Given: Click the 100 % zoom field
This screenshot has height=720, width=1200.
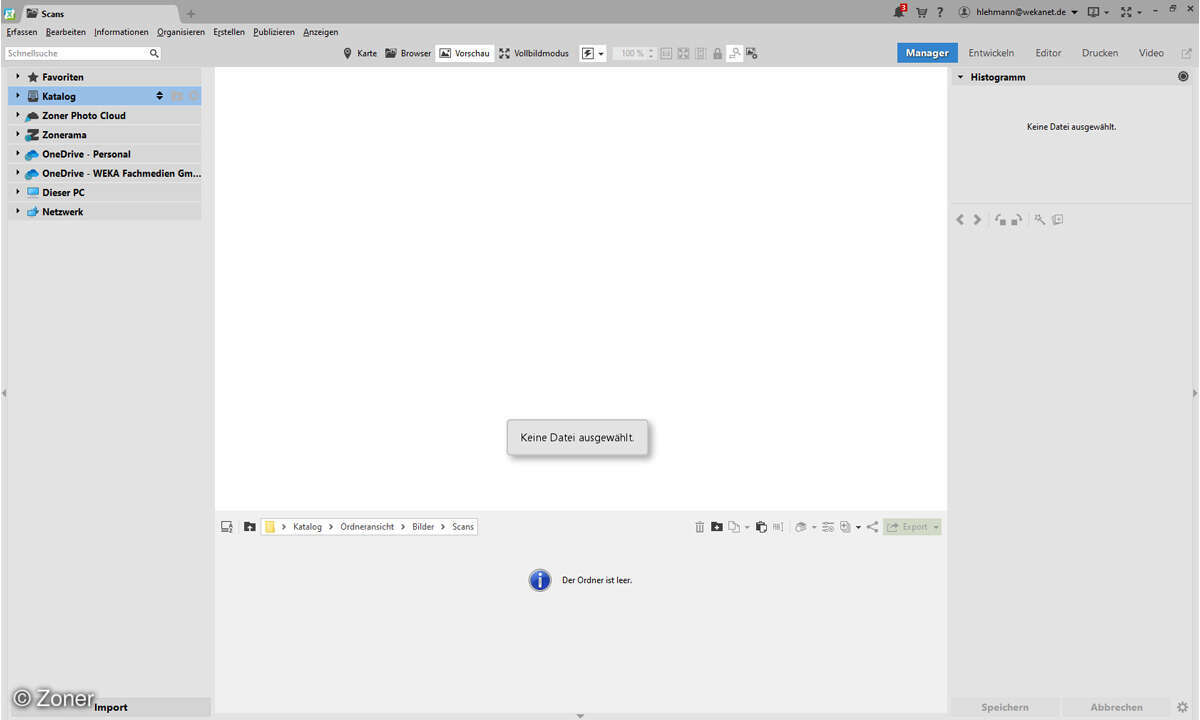Looking at the screenshot, I should pos(634,53).
